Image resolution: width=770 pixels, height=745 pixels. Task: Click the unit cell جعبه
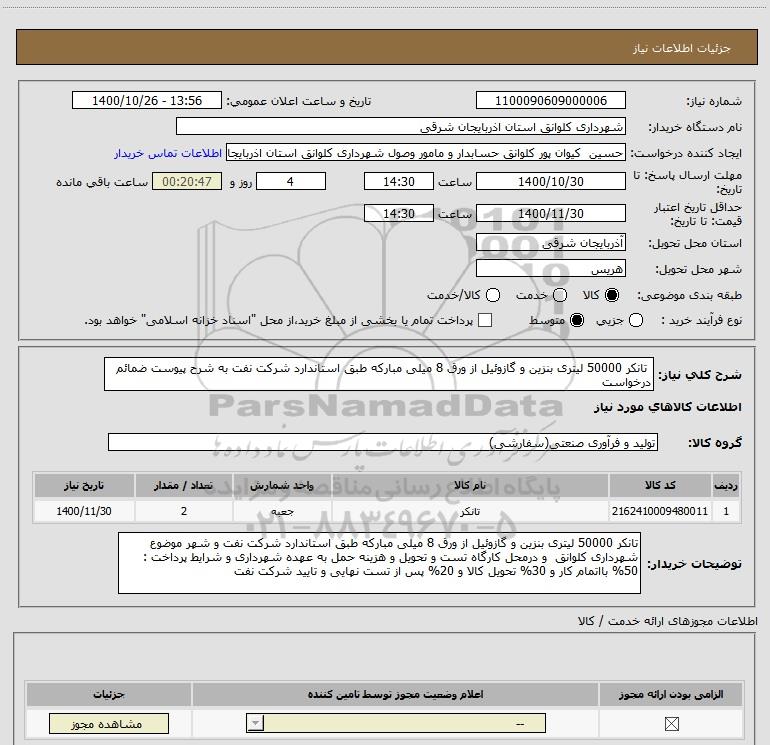(x=282, y=511)
